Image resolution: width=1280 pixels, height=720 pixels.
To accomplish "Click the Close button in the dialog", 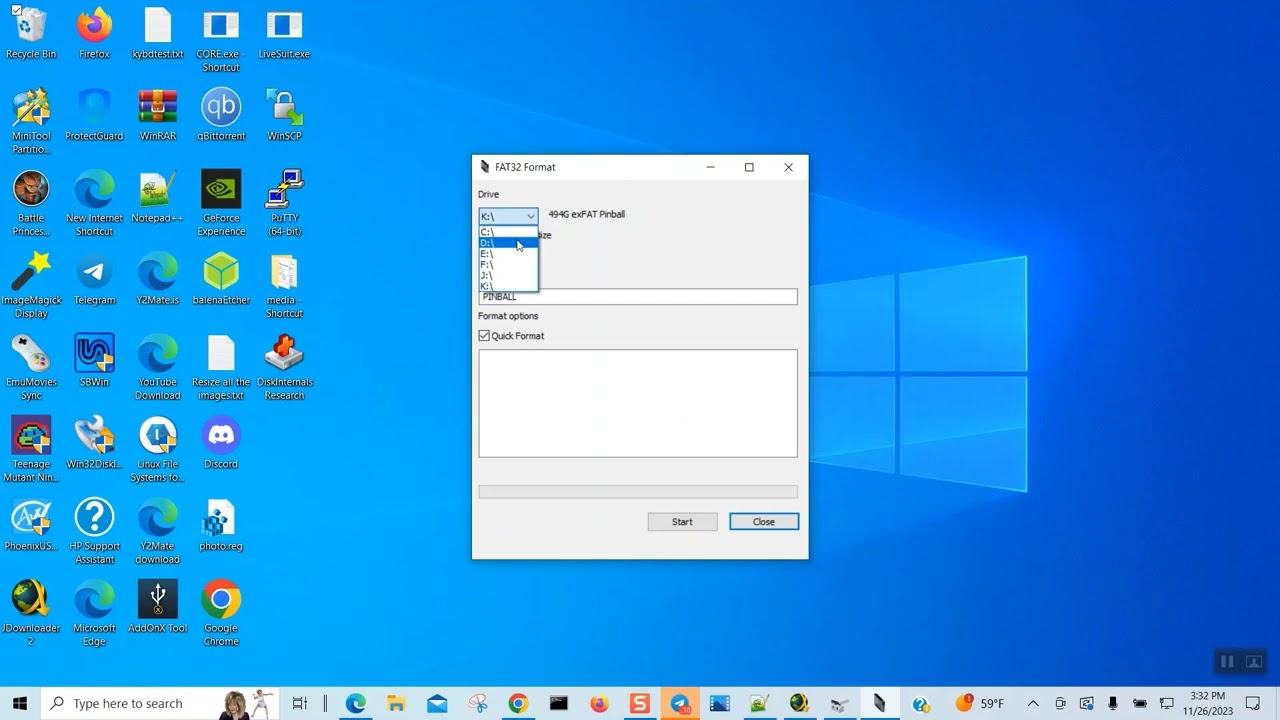I will tap(764, 522).
